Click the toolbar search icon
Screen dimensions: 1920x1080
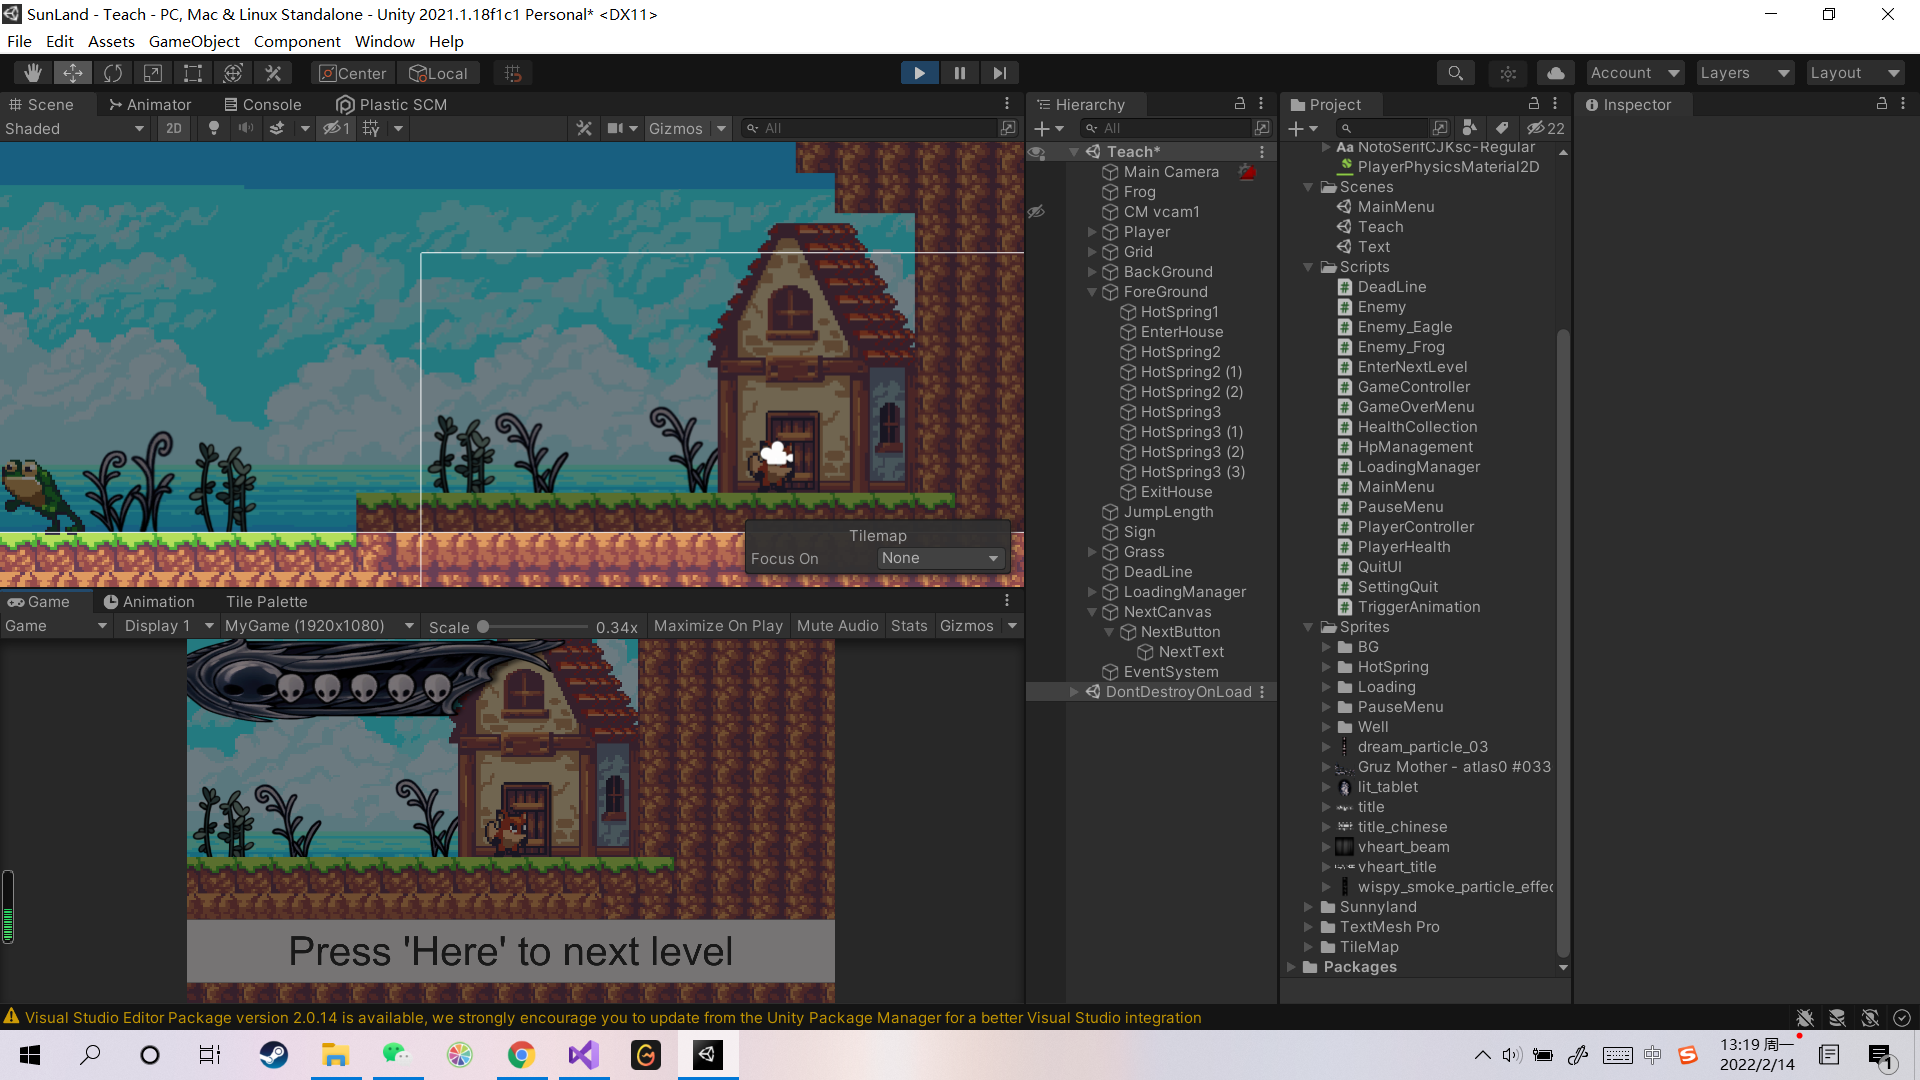1455,73
